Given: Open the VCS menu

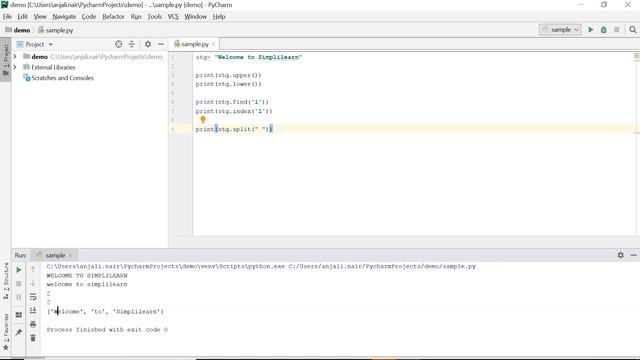Looking at the screenshot, I should tap(173, 16).
